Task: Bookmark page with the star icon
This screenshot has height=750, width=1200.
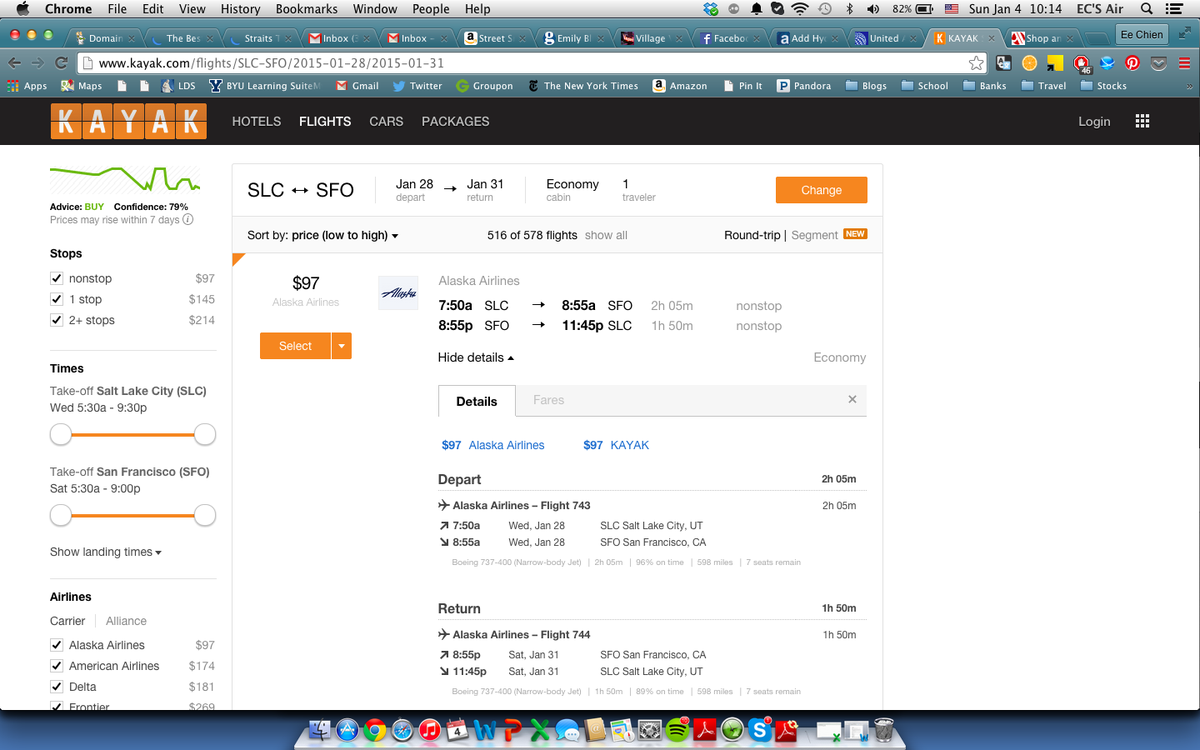Action: pyautogui.click(x=976, y=63)
